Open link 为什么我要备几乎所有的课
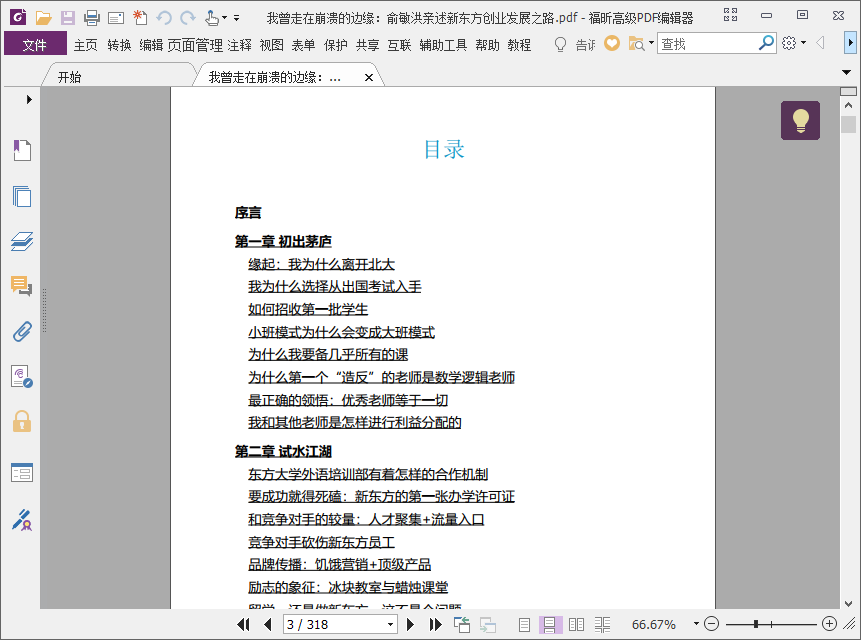 [328, 355]
